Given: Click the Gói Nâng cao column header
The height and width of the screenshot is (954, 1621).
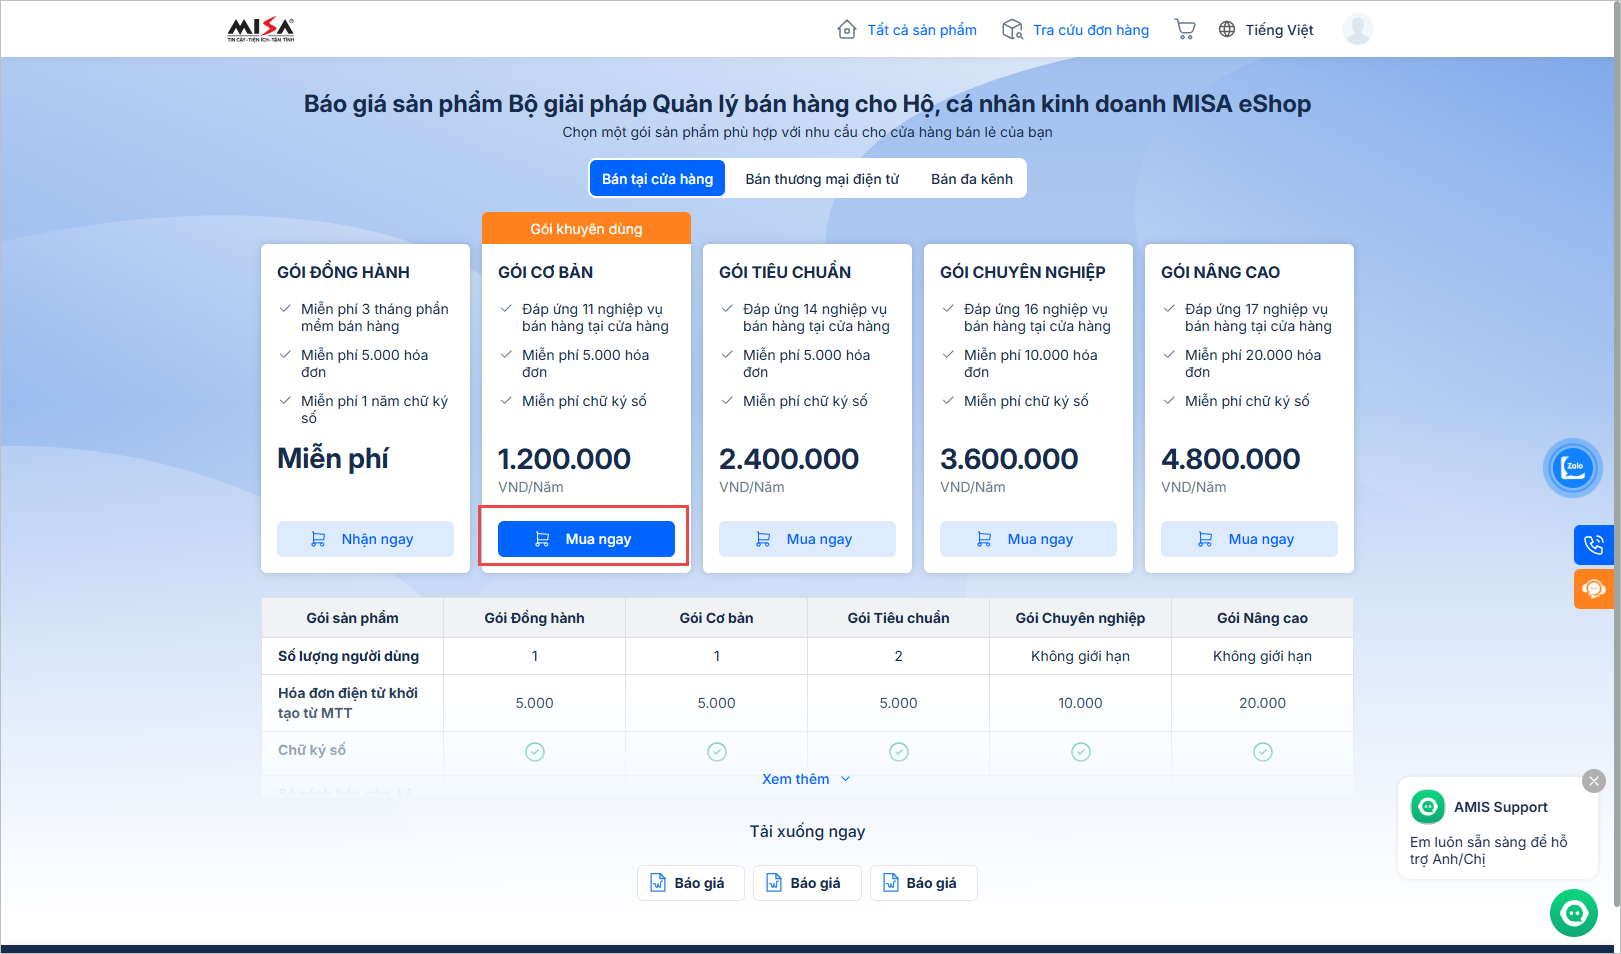Looking at the screenshot, I should coord(1263,618).
